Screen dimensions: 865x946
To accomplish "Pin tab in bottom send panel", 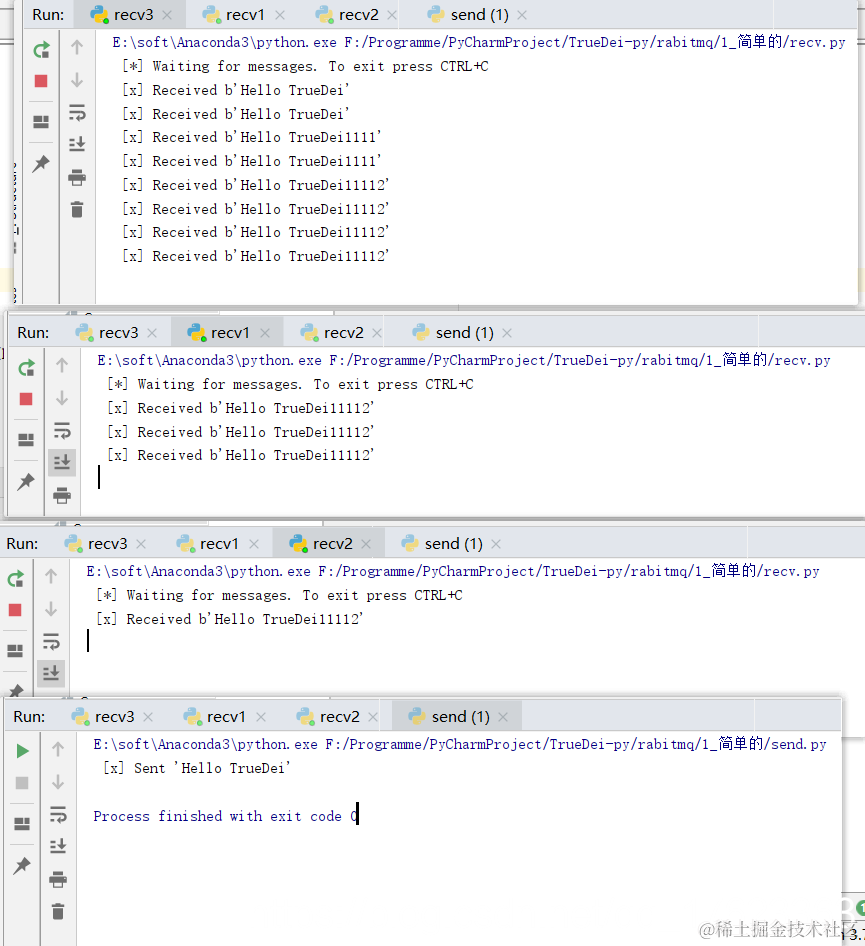I will click(x=22, y=866).
